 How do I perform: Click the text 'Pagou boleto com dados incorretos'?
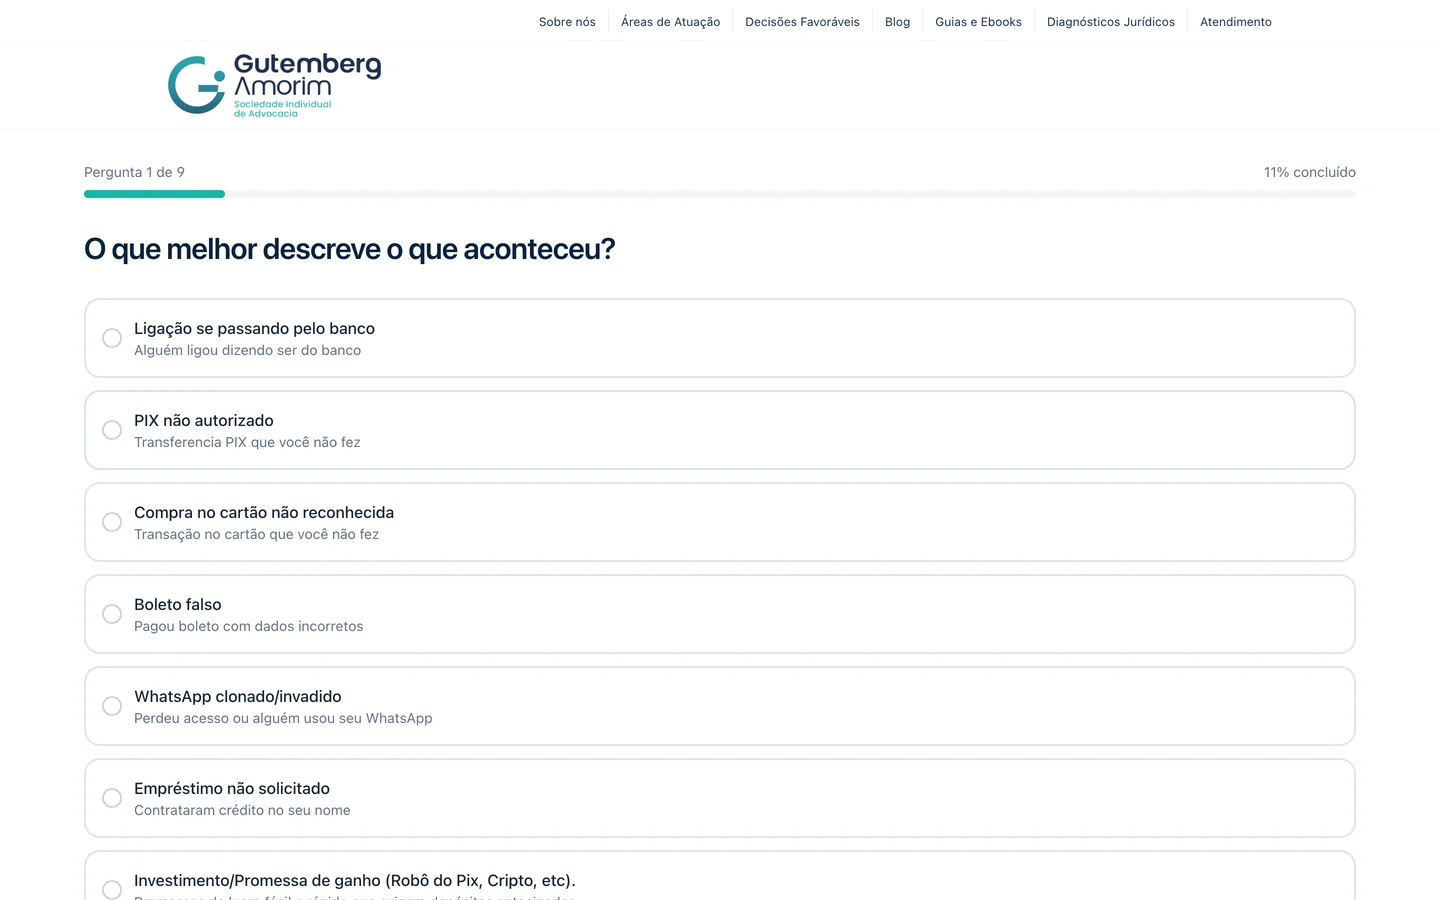point(248,626)
